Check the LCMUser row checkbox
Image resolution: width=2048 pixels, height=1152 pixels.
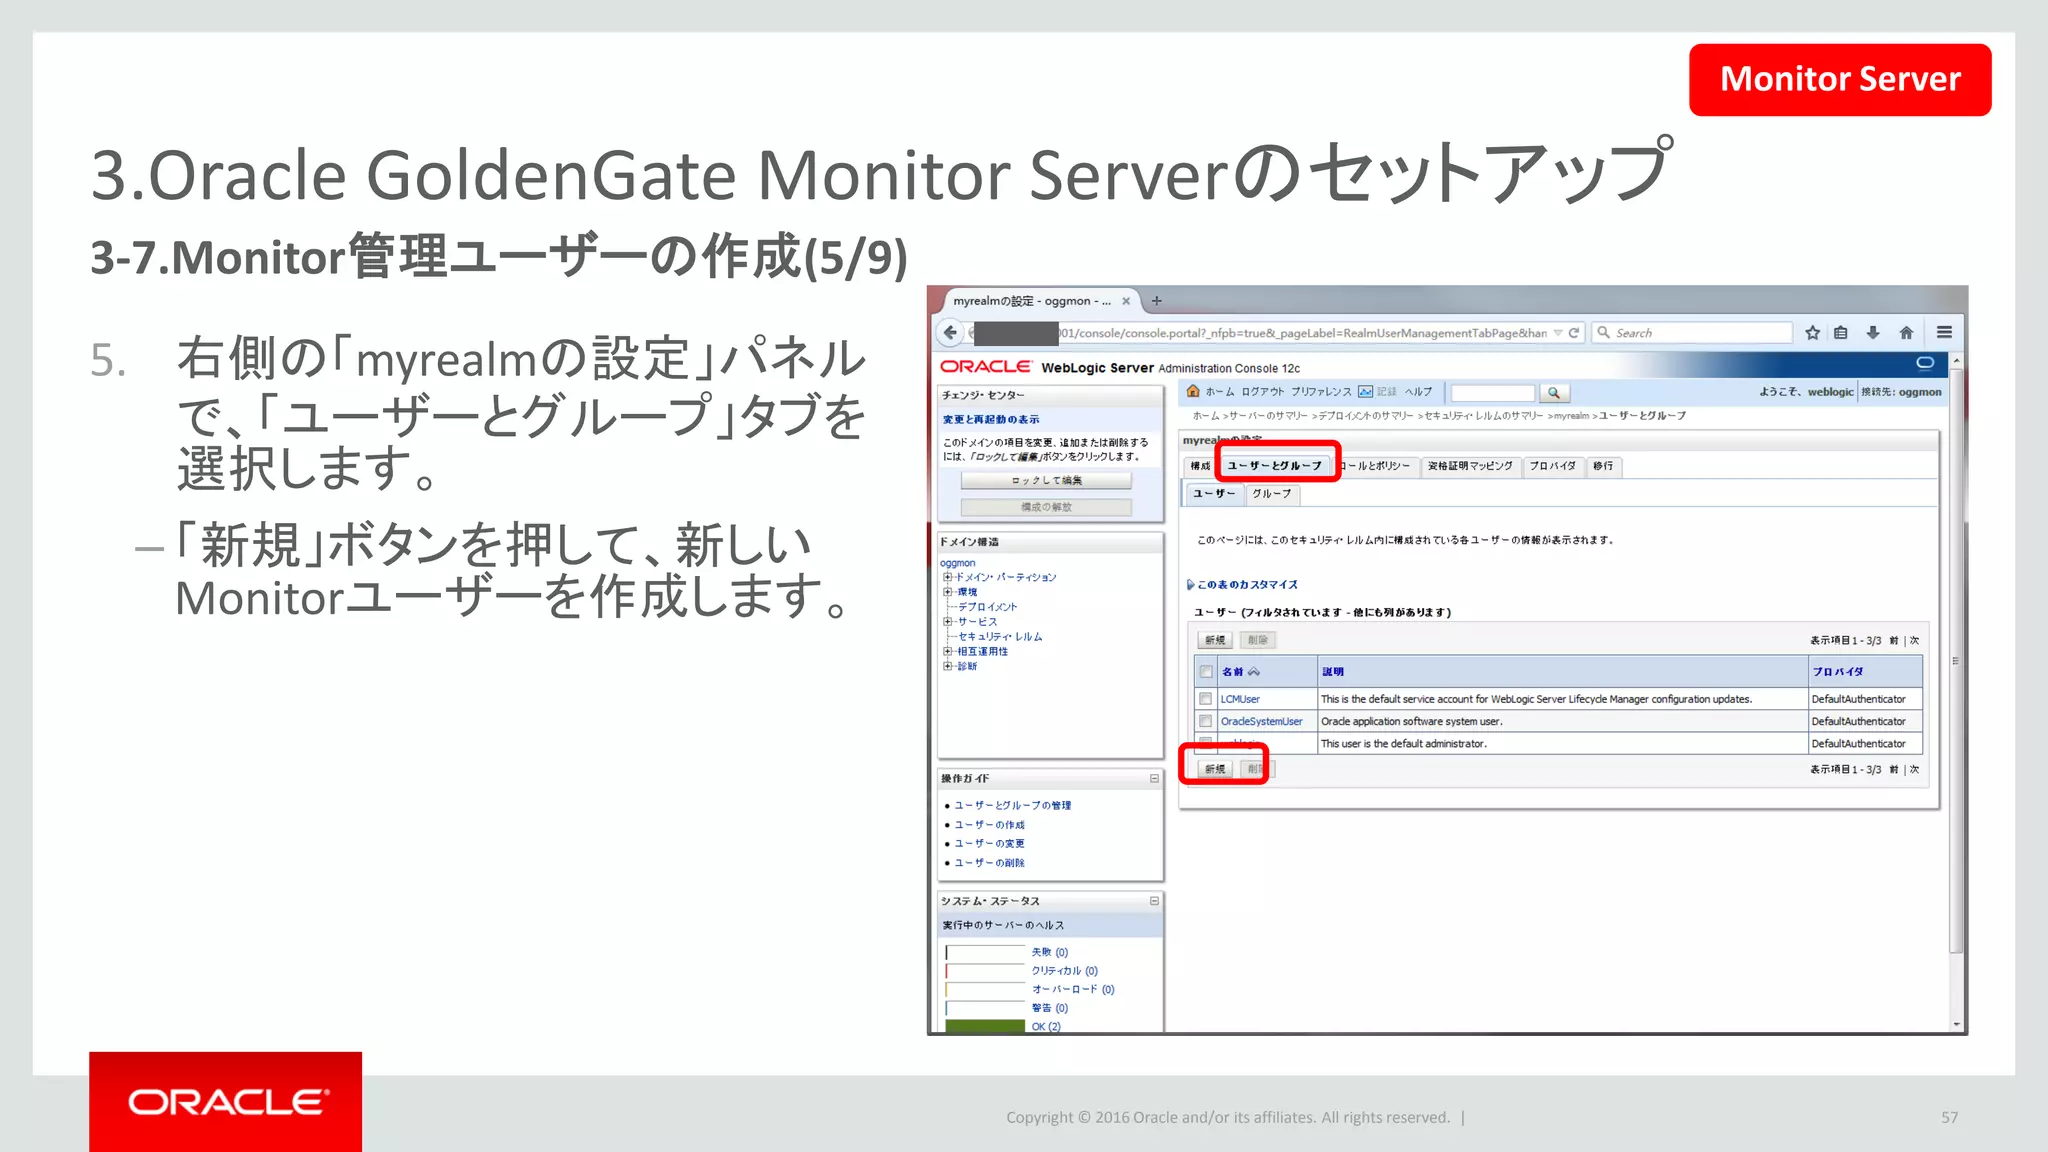coord(1206,699)
